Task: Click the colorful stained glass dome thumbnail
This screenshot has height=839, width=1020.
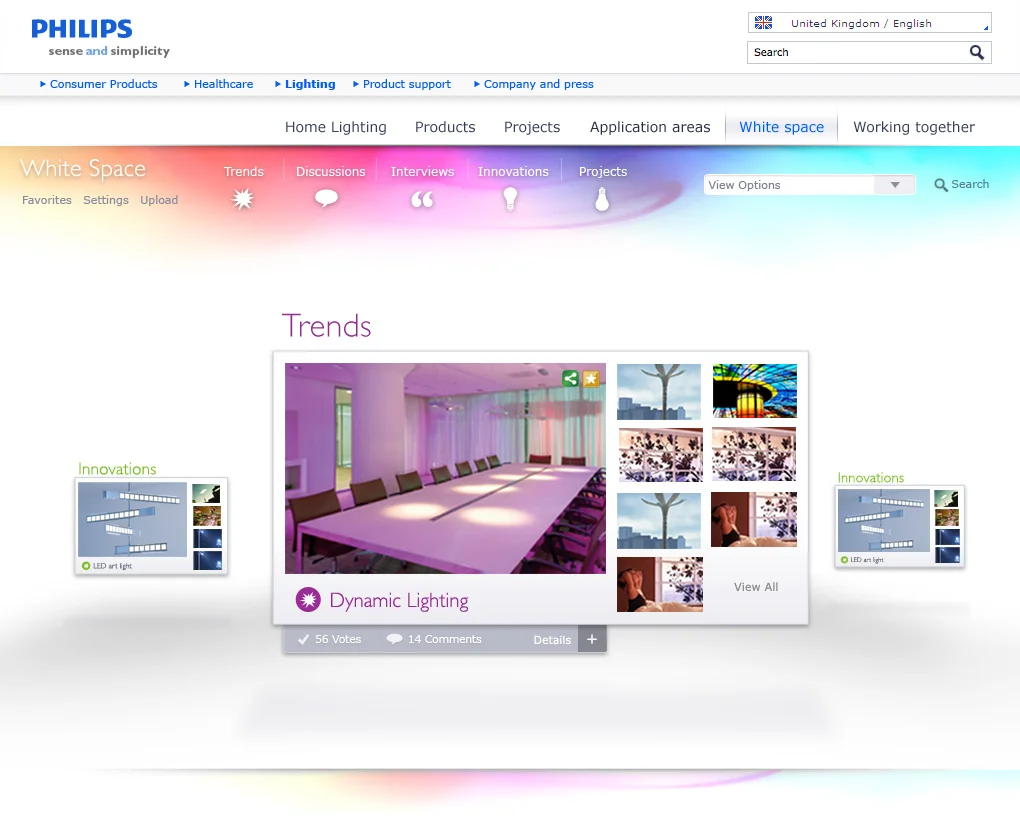Action: click(755, 391)
